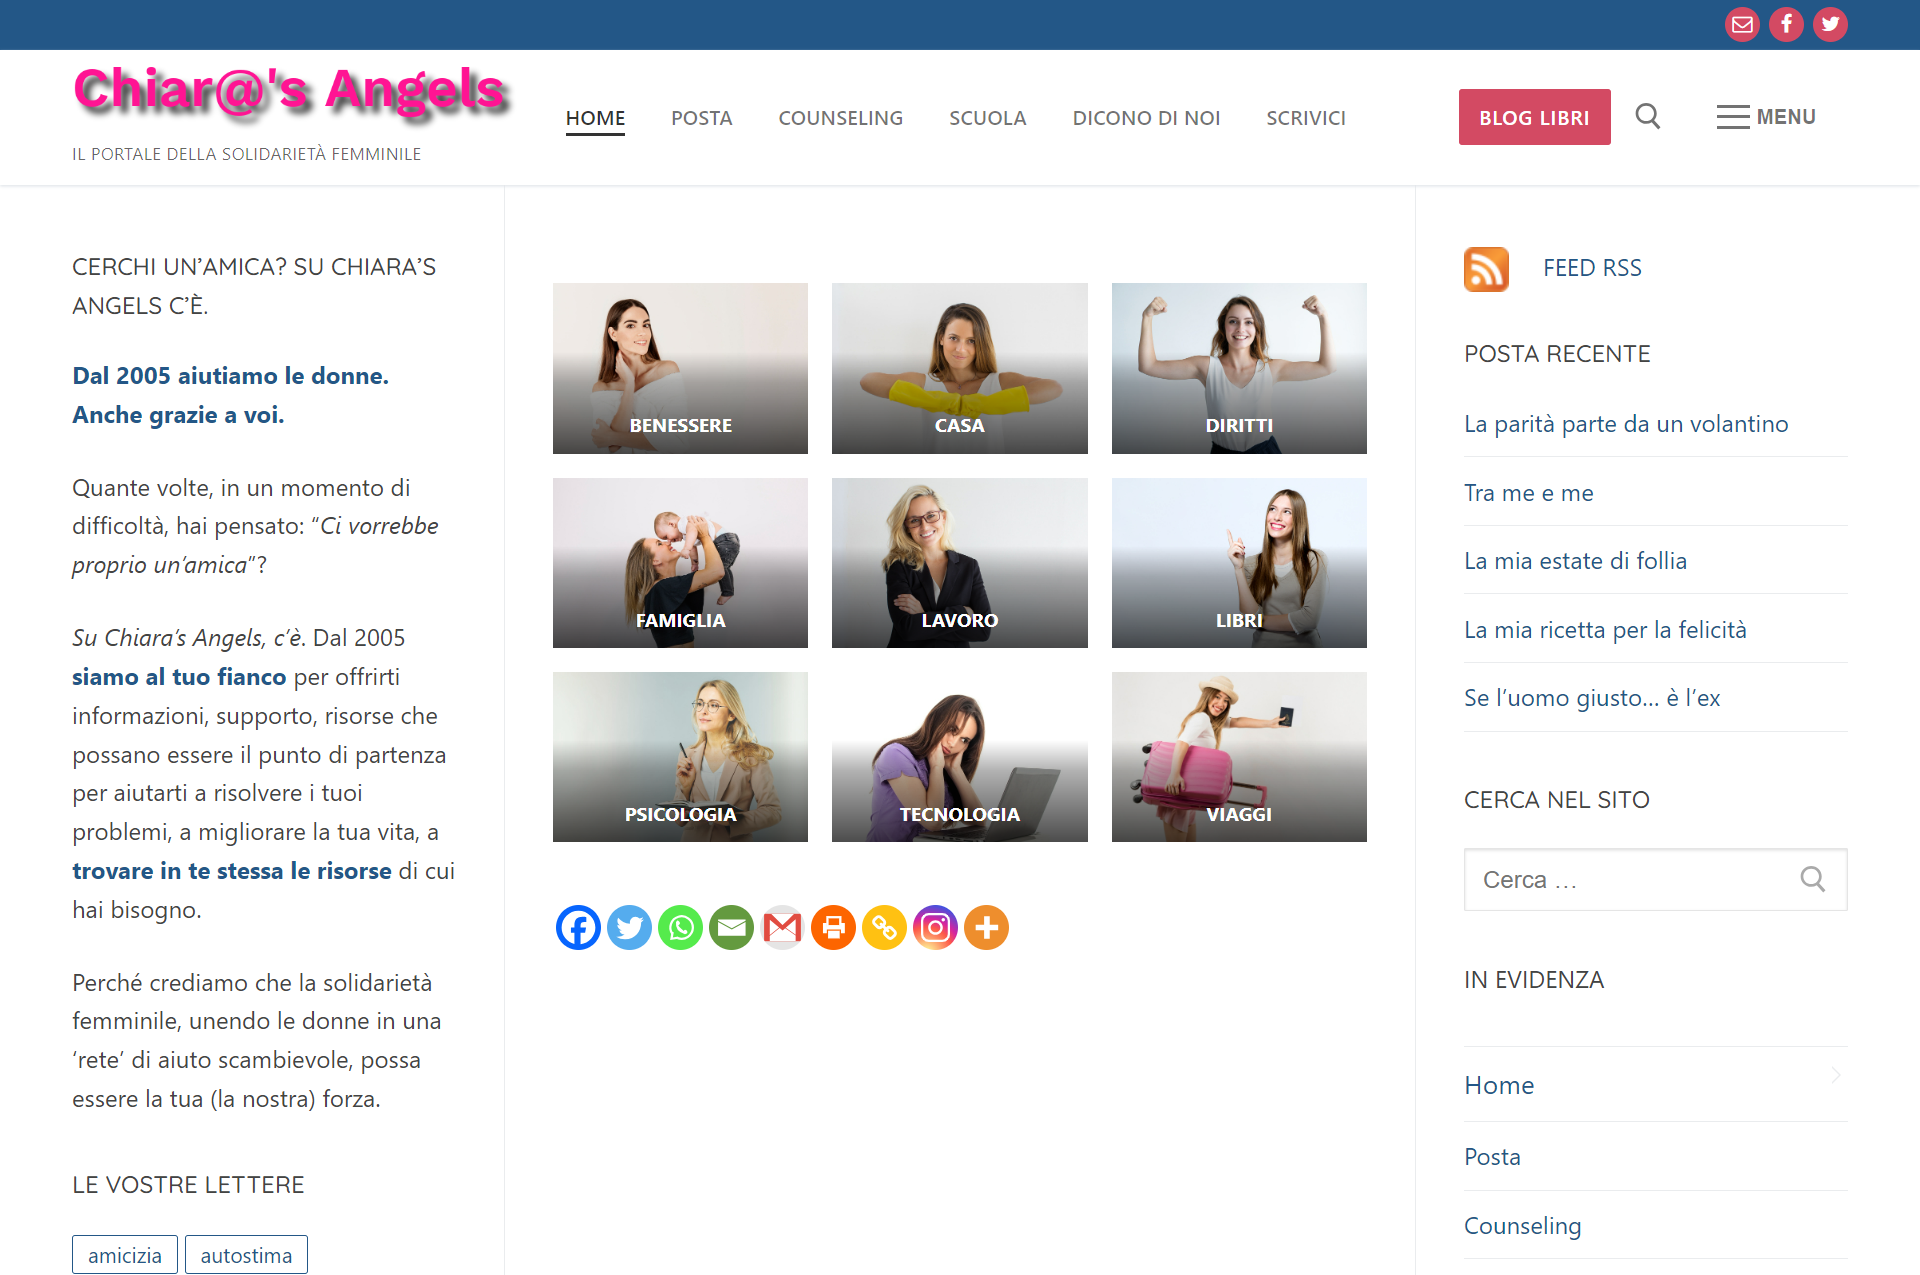Image resolution: width=1920 pixels, height=1275 pixels.
Task: Open the Home link under In Evidenza
Action: [1499, 1085]
